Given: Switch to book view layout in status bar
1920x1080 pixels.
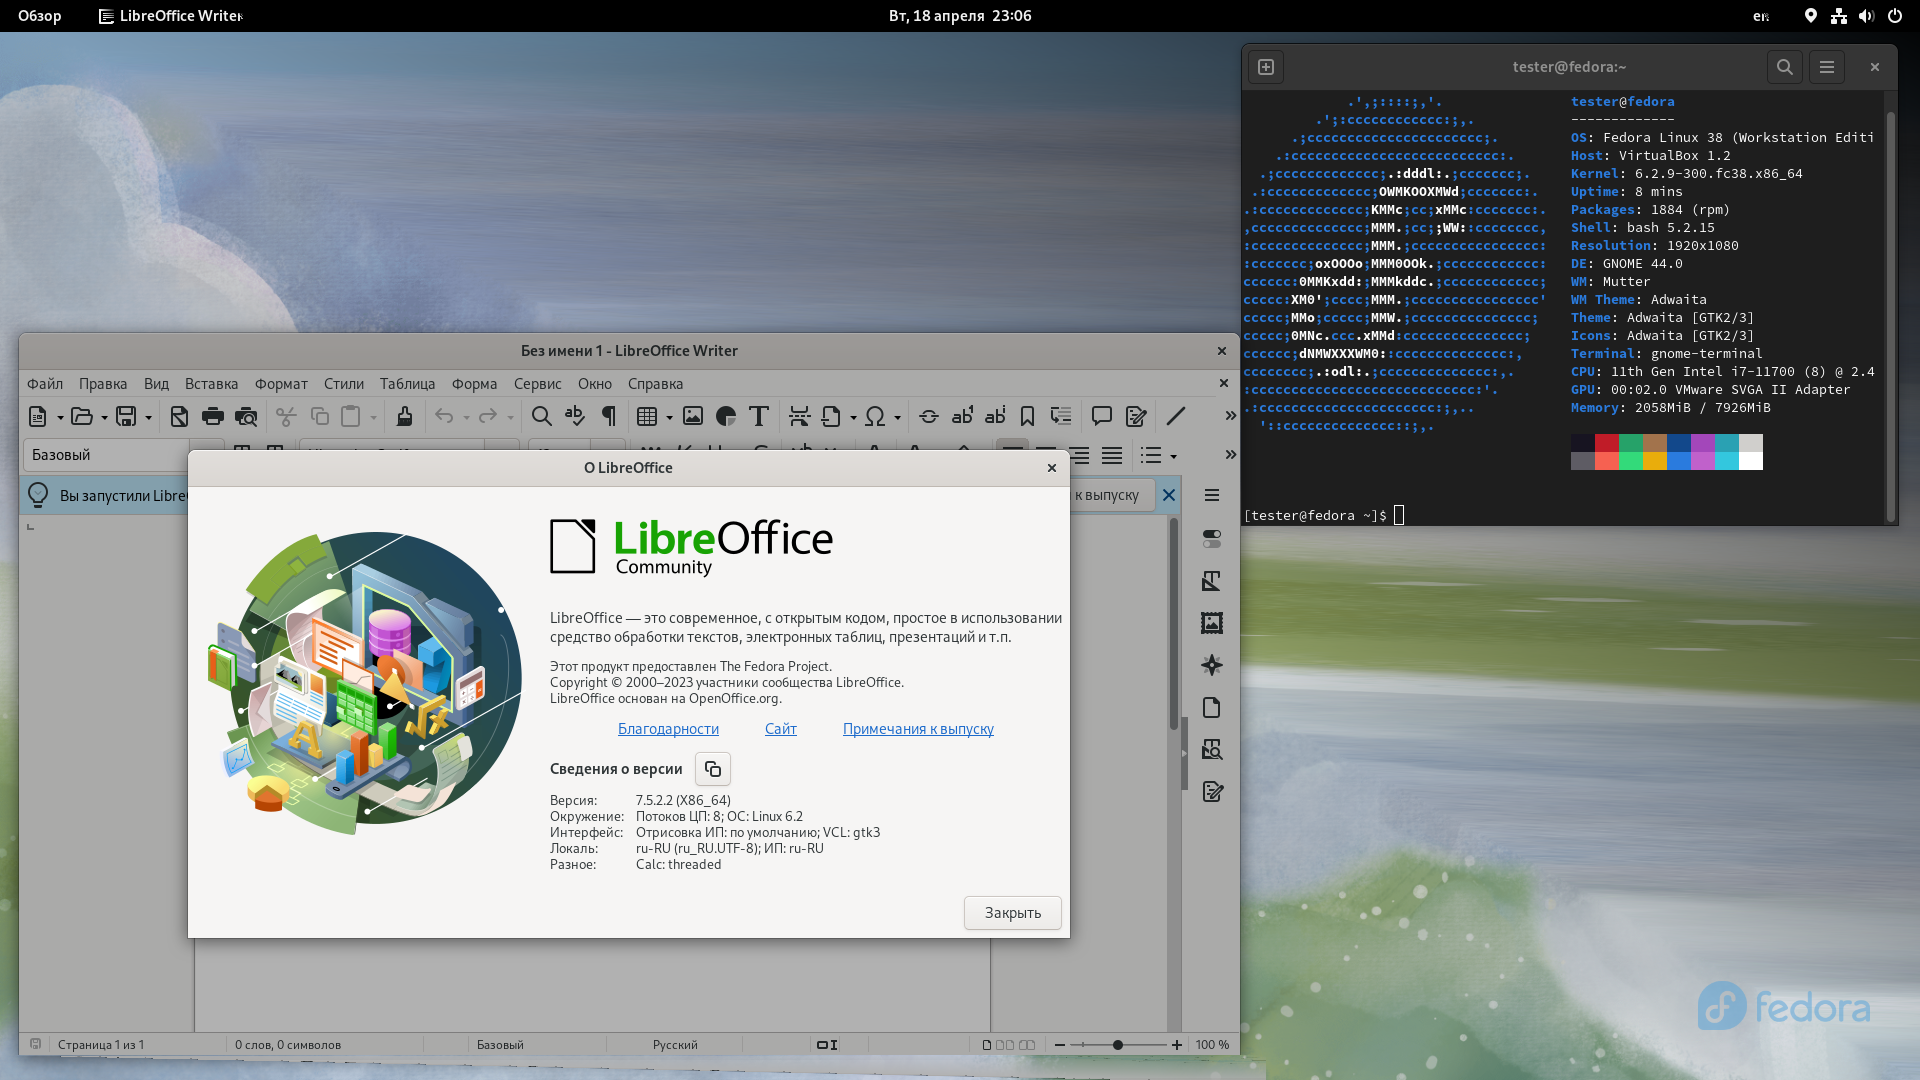Looking at the screenshot, I should point(1027,1045).
